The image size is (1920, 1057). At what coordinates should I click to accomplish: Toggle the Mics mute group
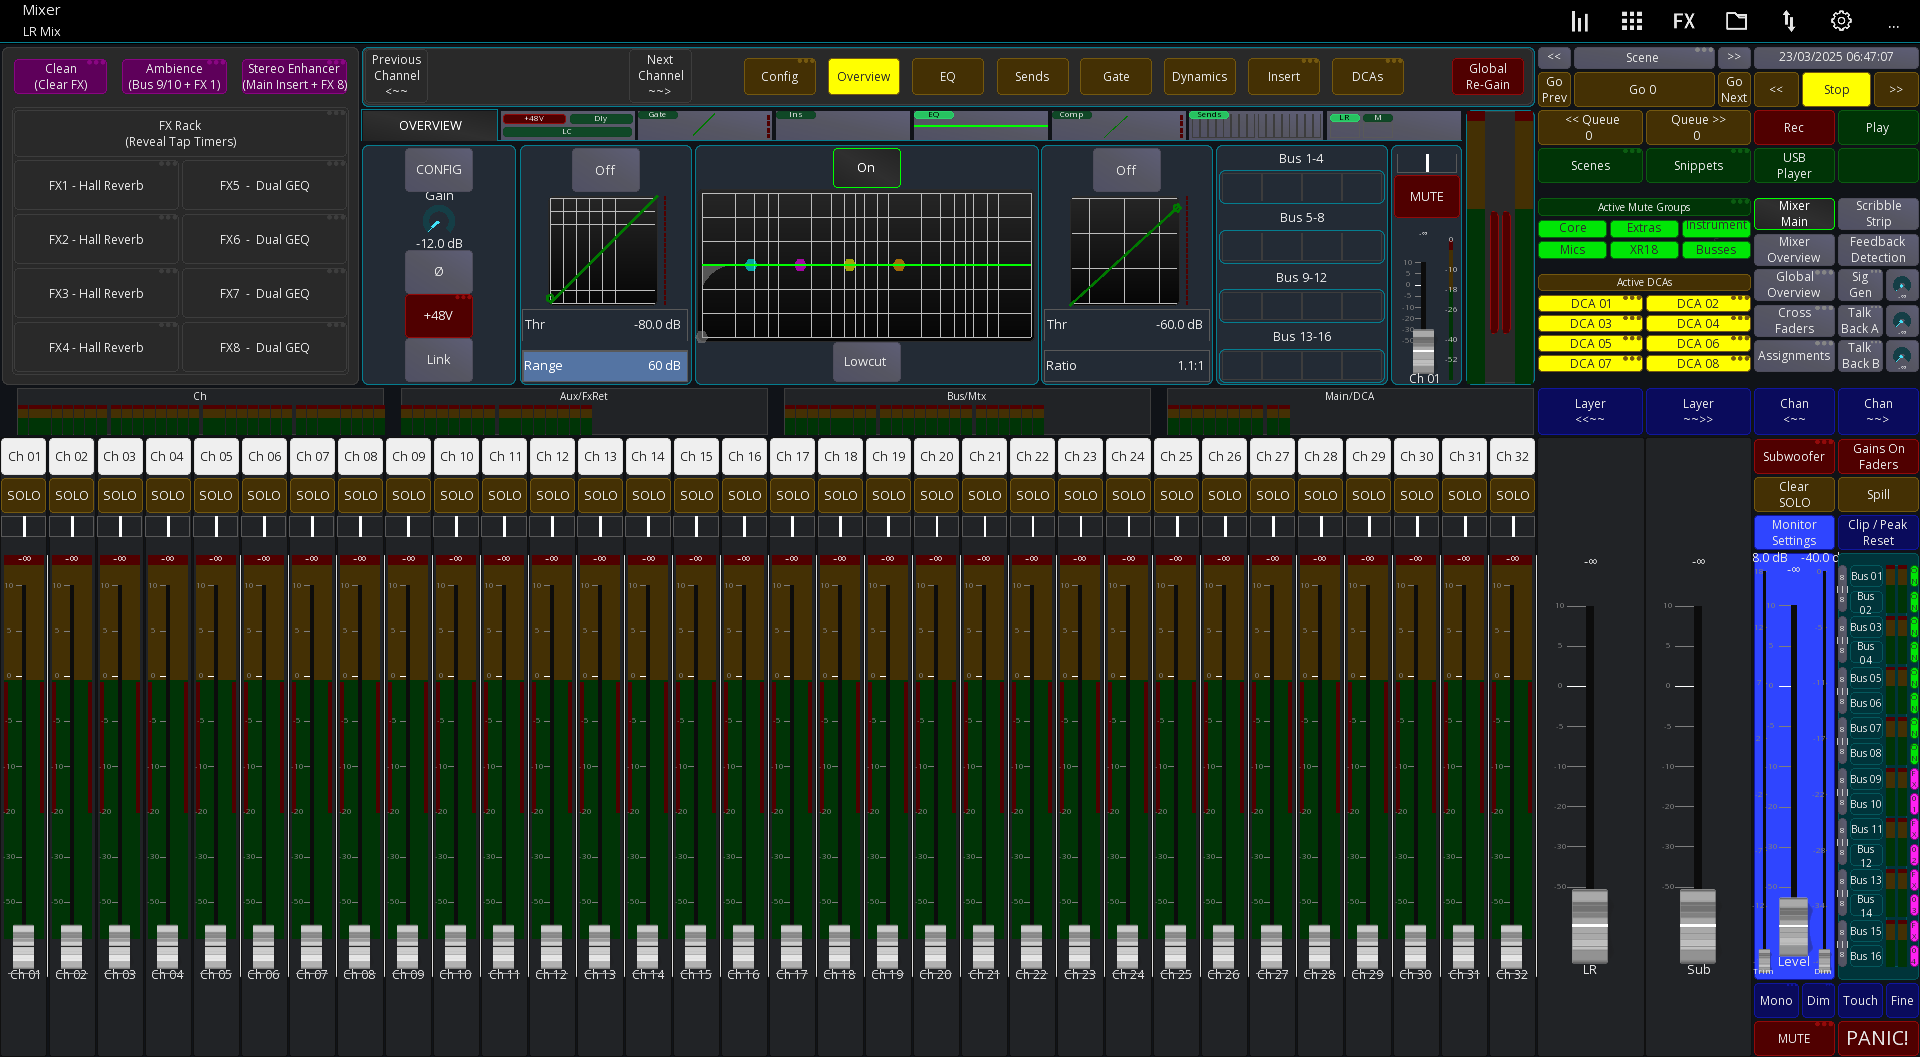click(1572, 250)
